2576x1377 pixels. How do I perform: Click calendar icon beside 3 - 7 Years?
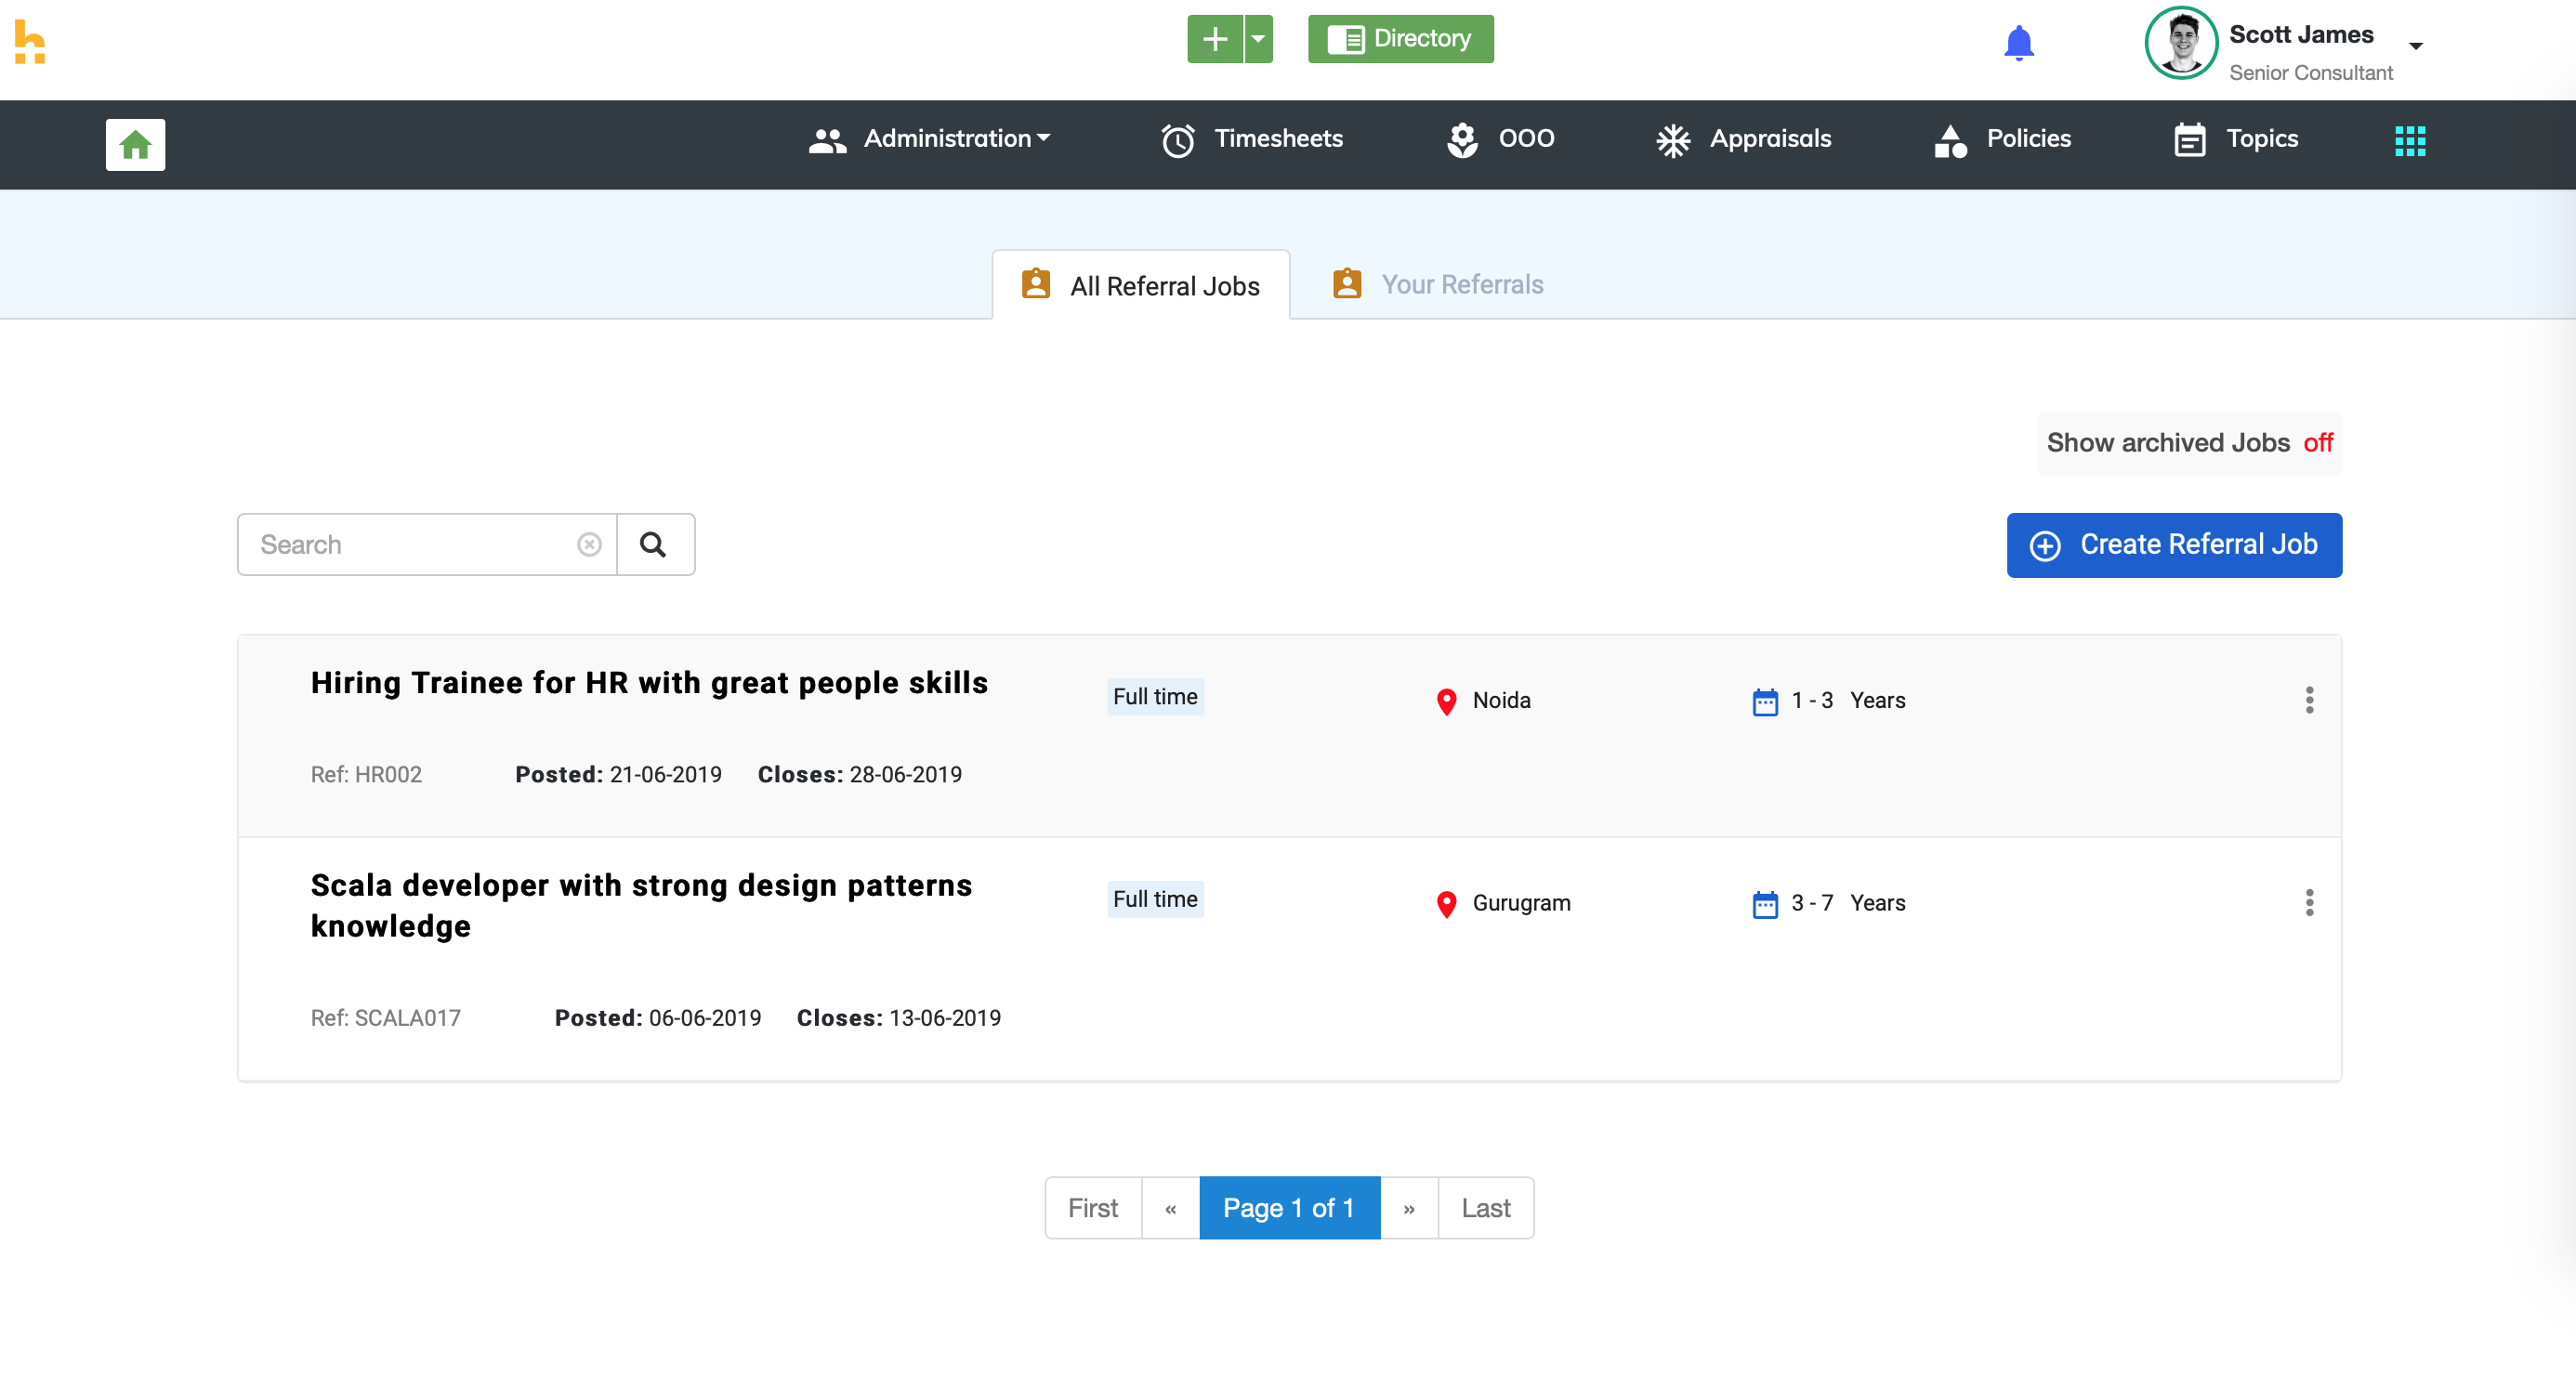1765,904
